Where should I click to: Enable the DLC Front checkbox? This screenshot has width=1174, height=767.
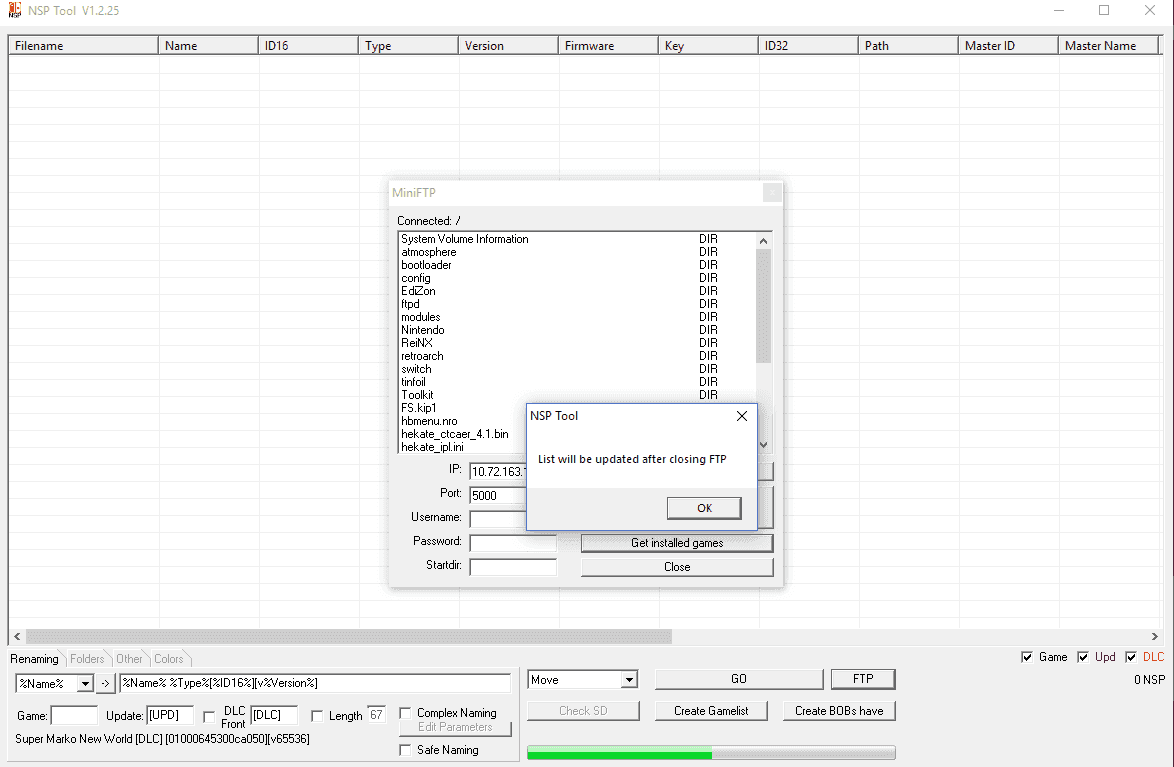[x=209, y=717]
